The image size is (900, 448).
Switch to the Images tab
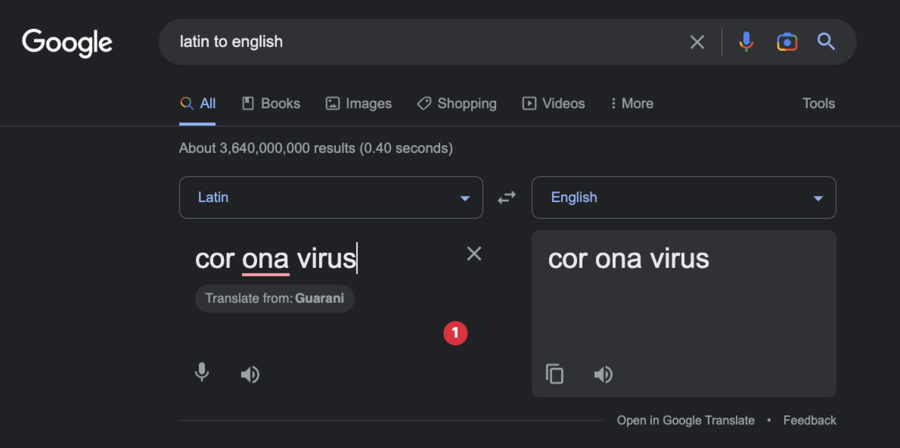[x=359, y=103]
